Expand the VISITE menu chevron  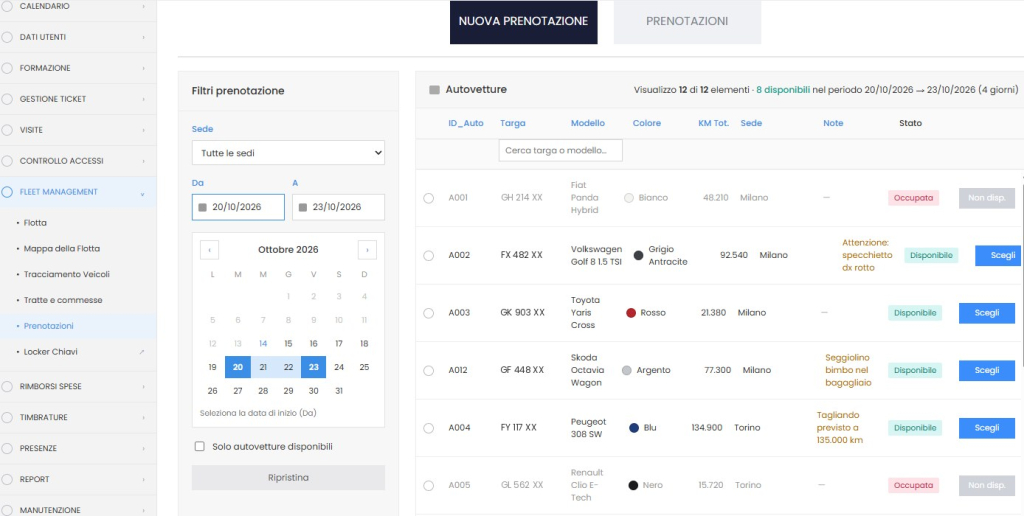point(144,130)
